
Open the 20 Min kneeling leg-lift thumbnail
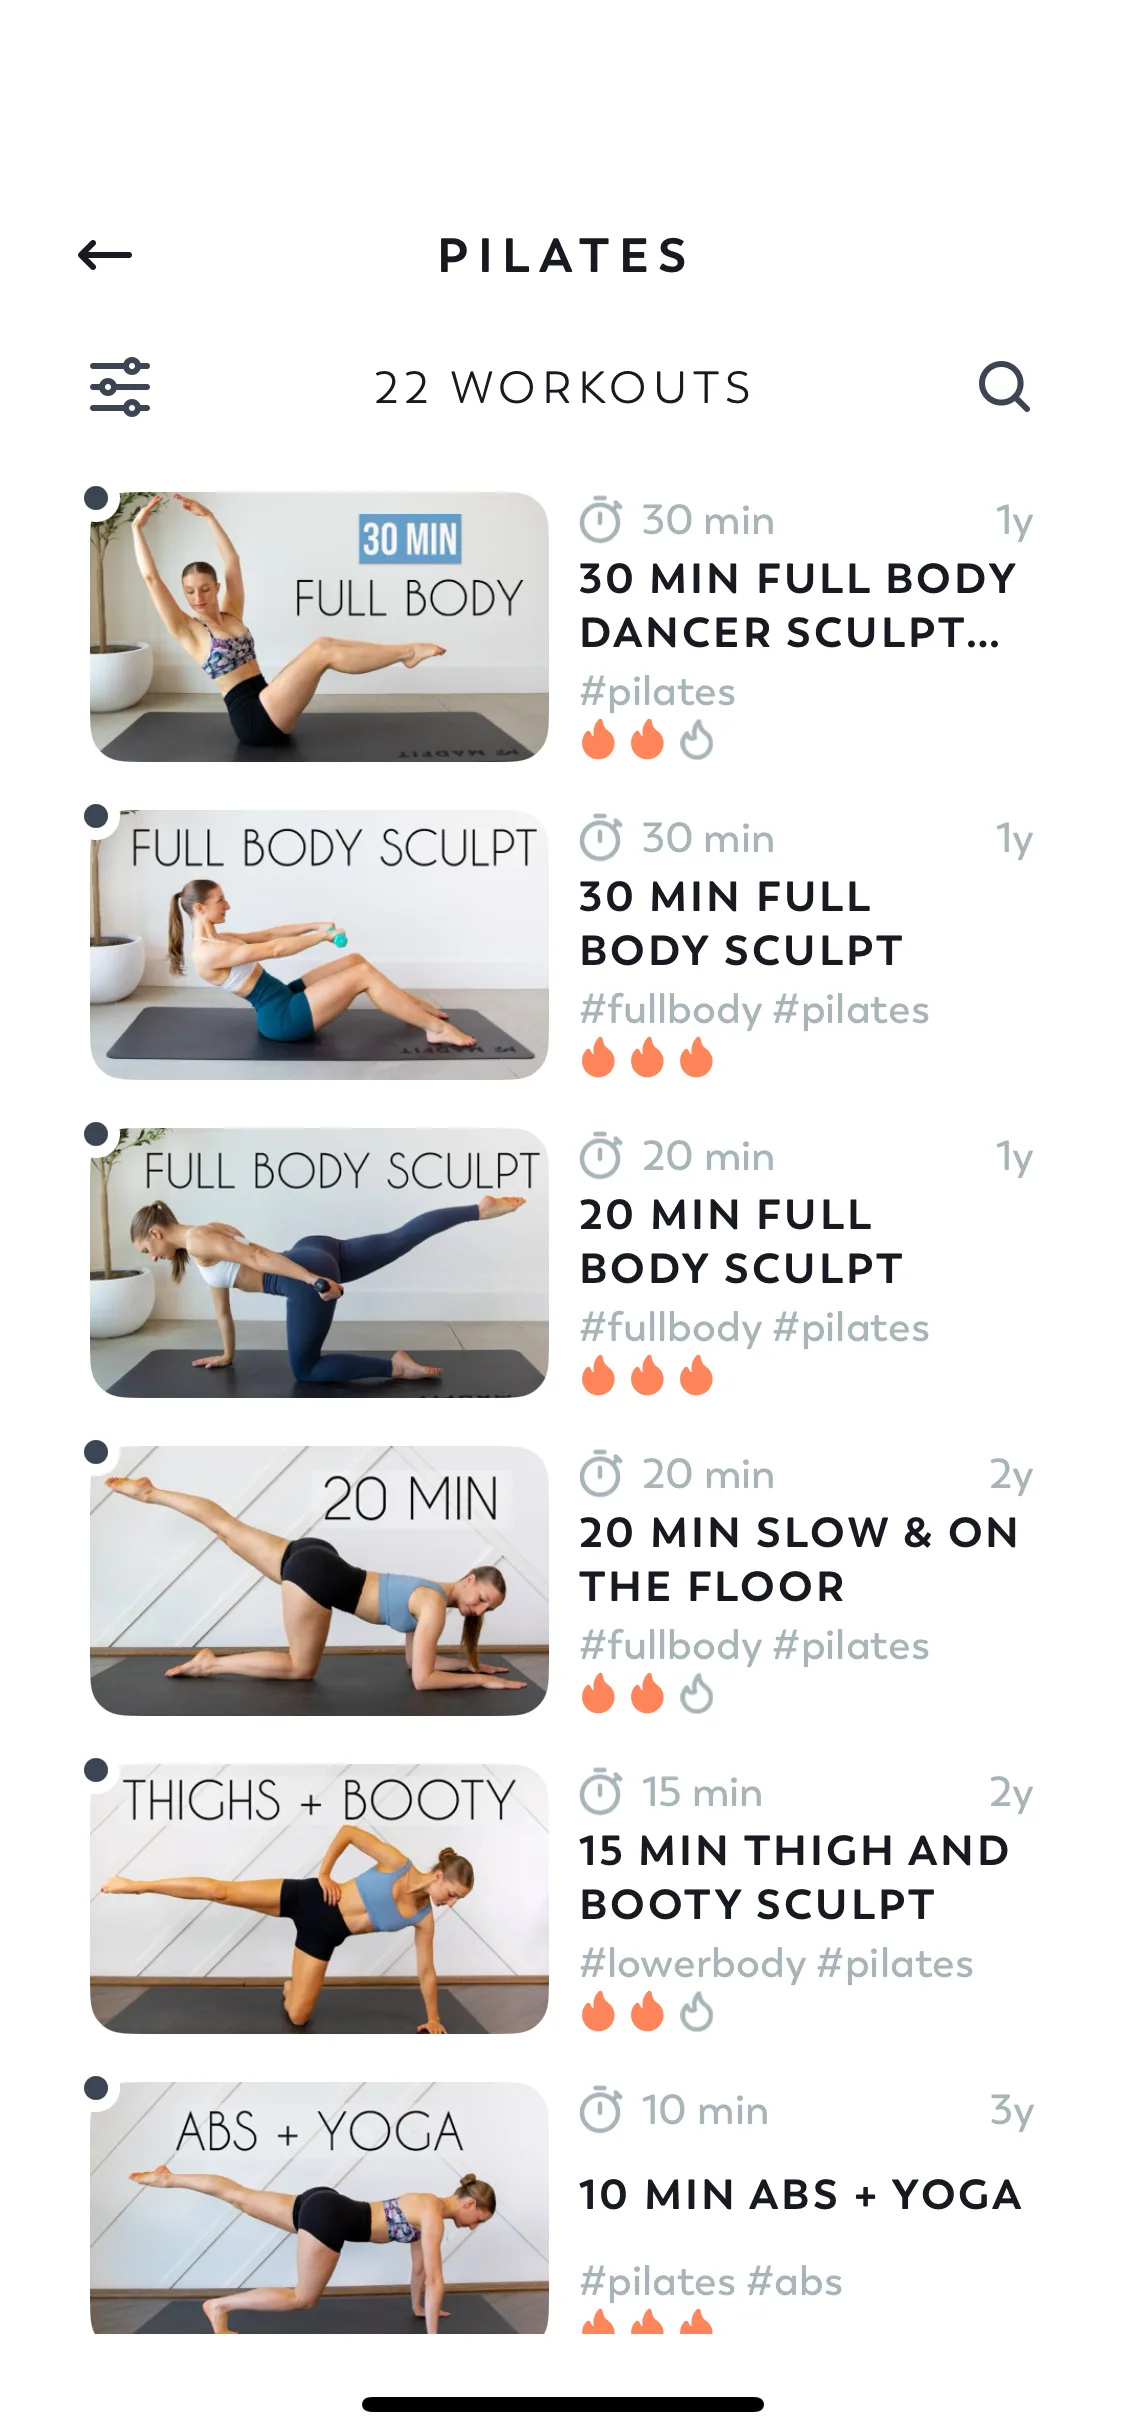click(319, 1580)
